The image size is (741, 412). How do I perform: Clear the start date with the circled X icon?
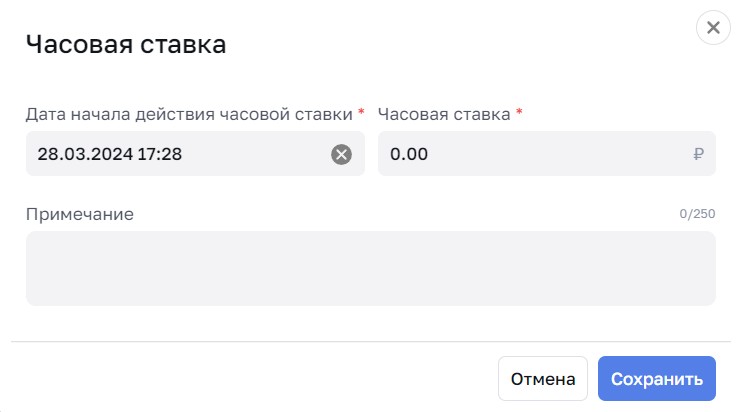342,154
